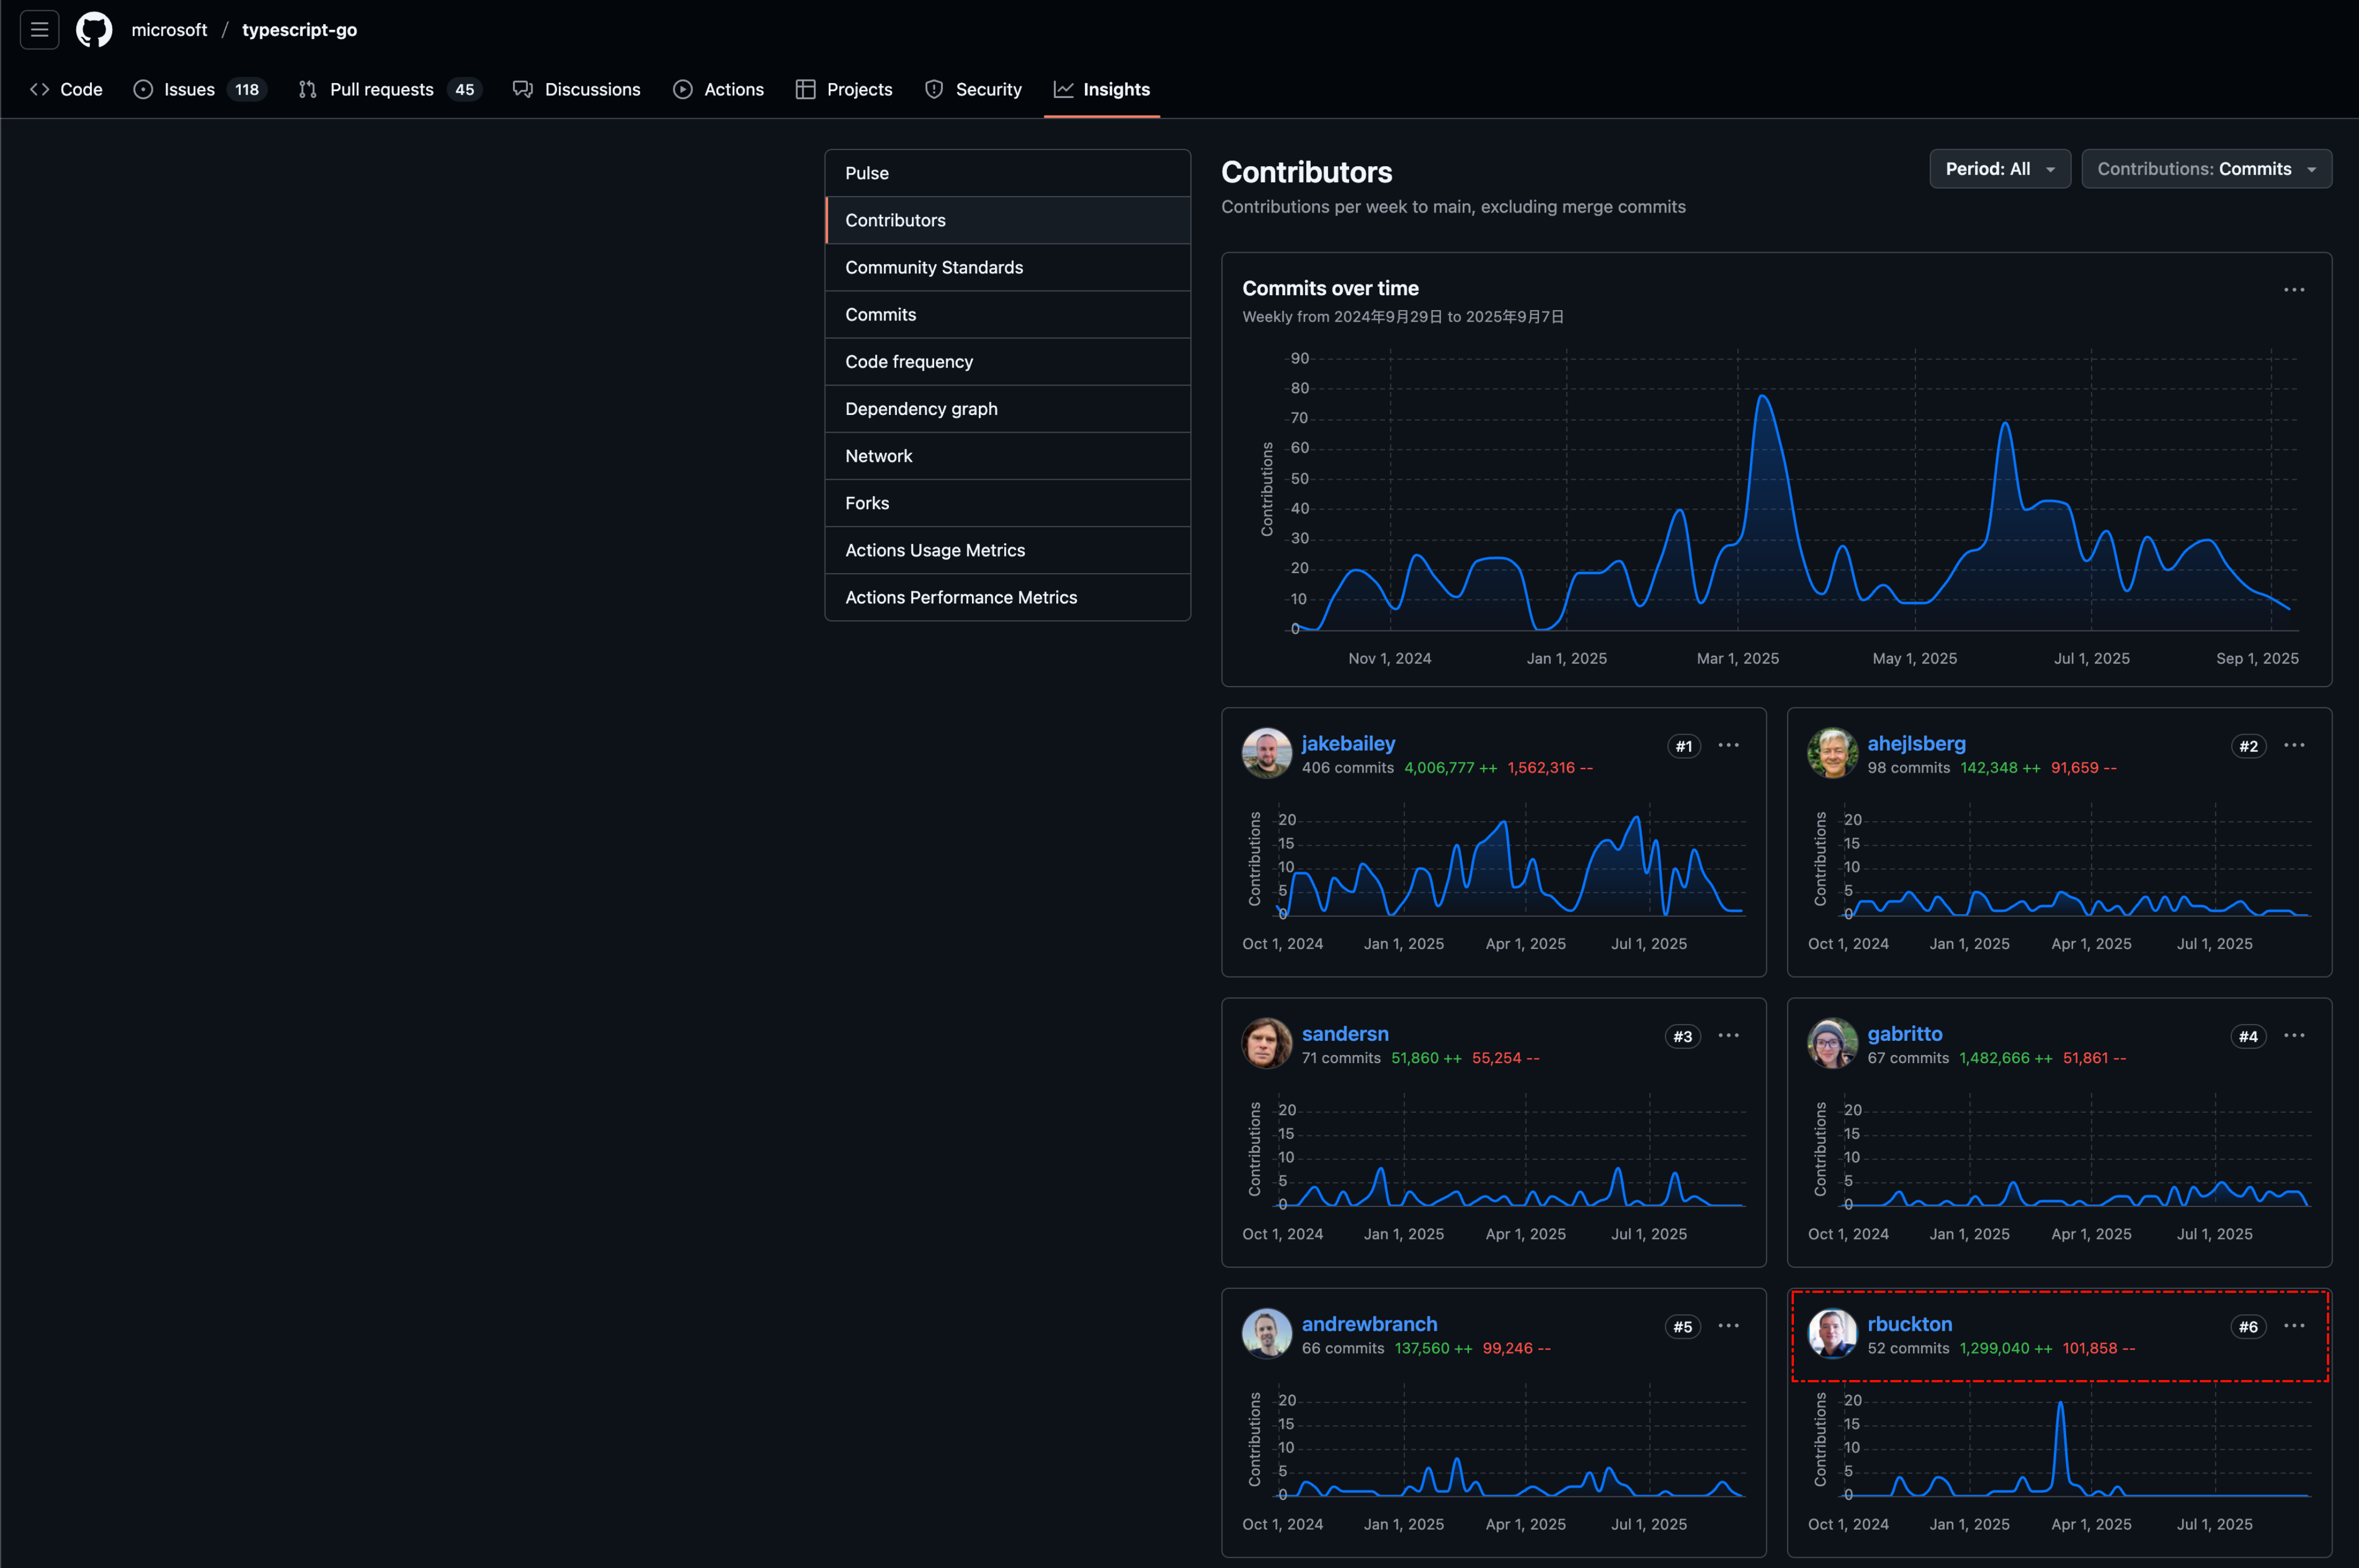Screen dimensions: 2359x1568
Task: Open gabritto's profile link
Action: [x=1905, y=1033]
